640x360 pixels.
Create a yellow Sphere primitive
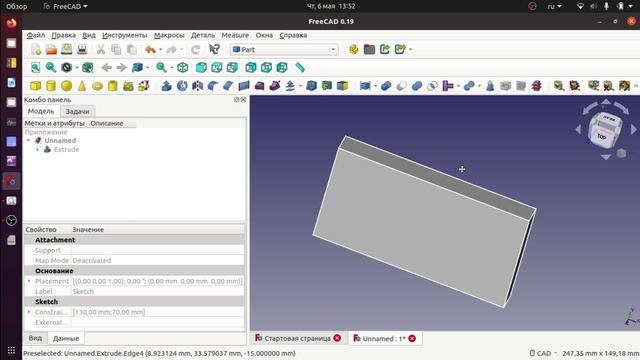tap(67, 86)
